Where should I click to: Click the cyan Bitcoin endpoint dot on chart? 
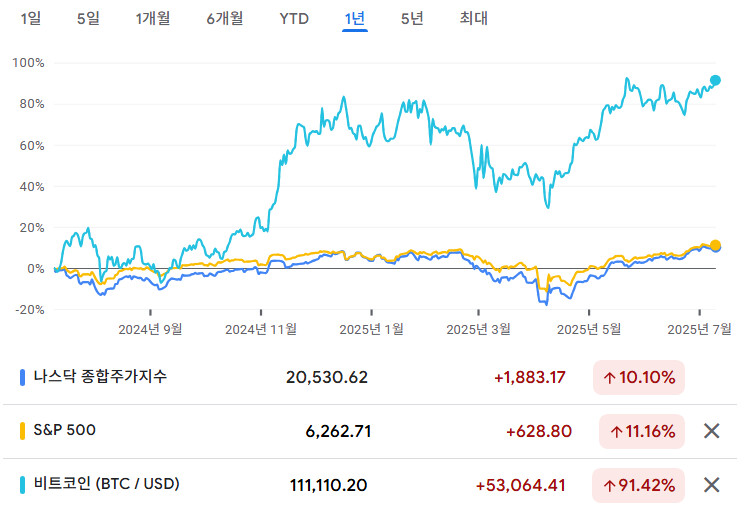coord(715,80)
